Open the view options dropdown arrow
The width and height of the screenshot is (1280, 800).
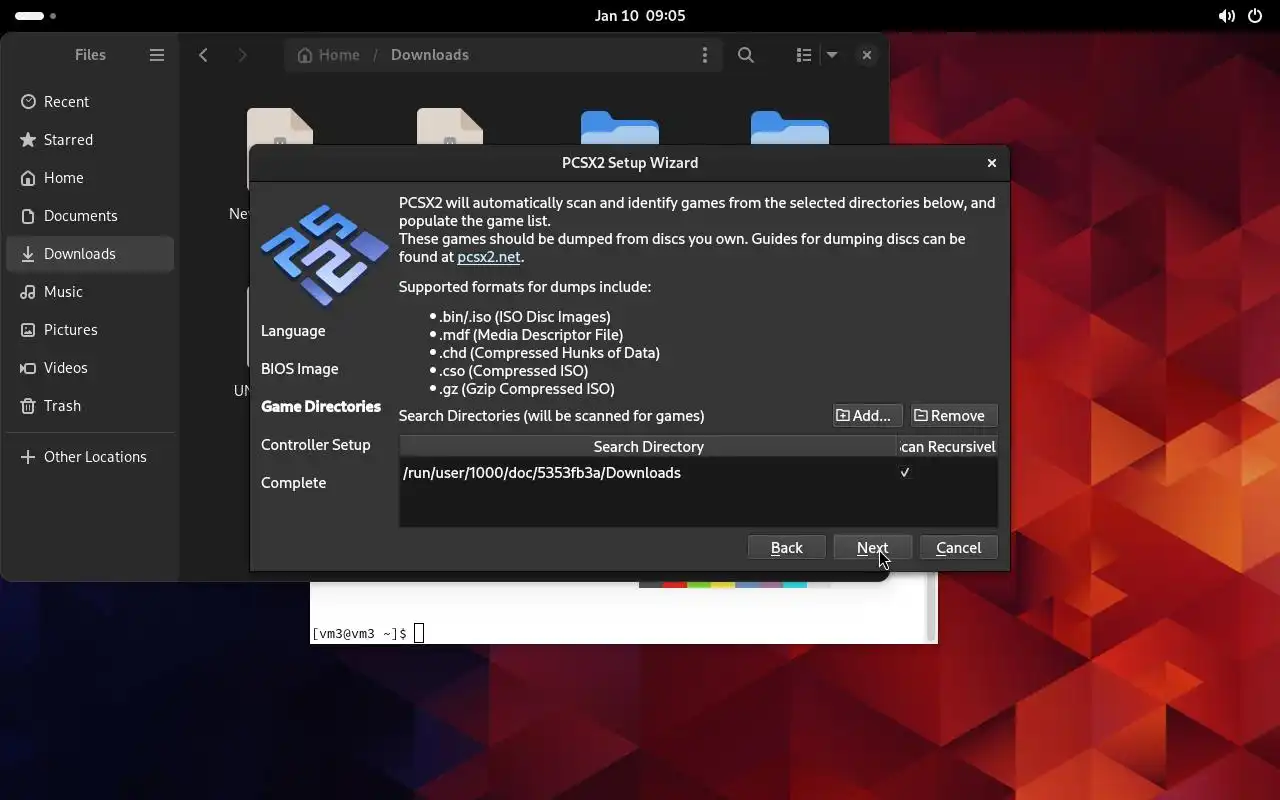(832, 55)
